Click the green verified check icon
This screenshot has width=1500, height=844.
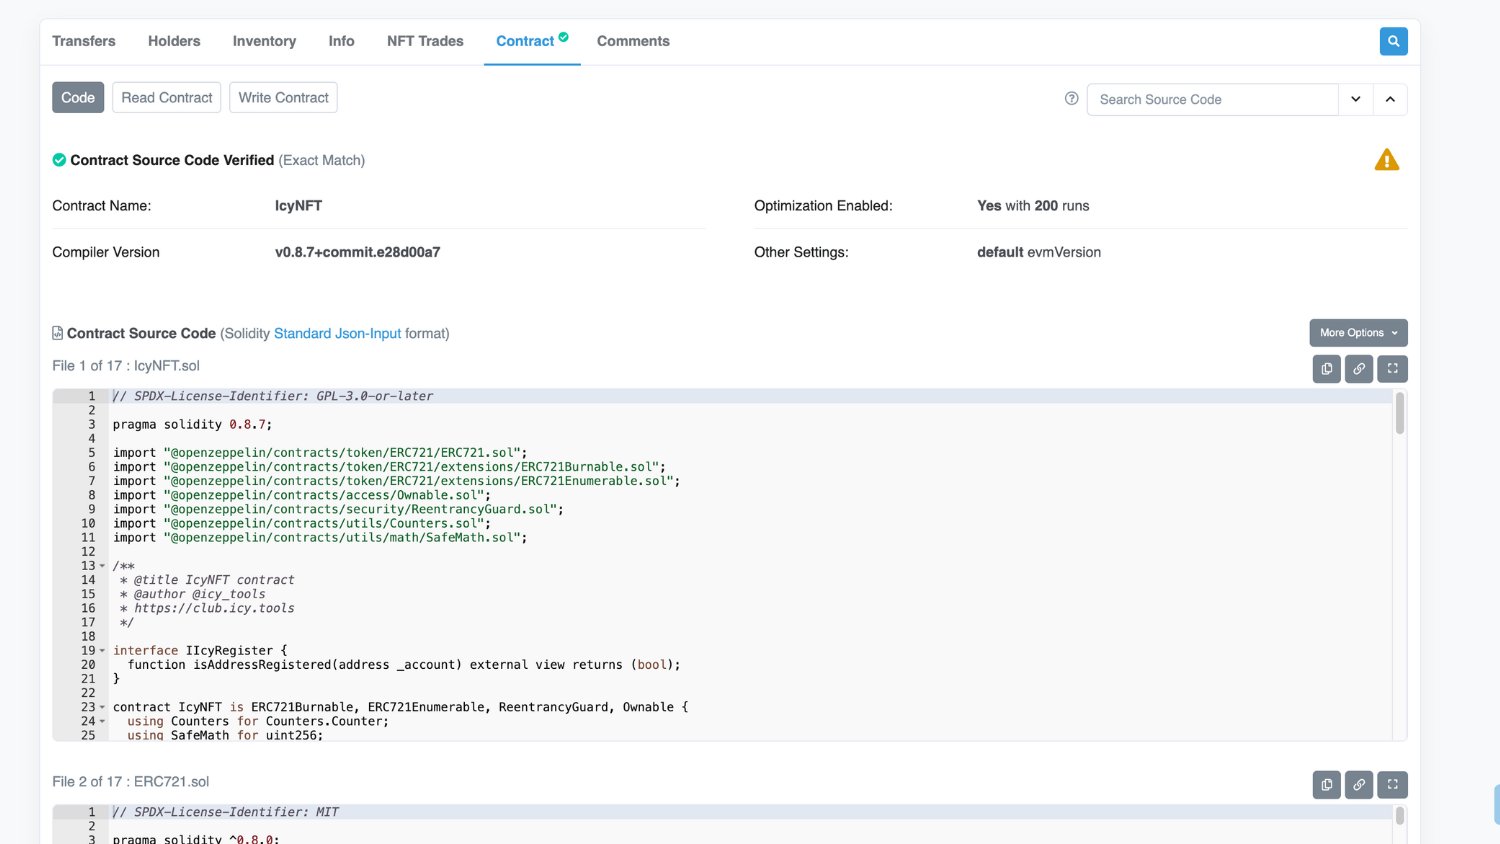click(59, 160)
